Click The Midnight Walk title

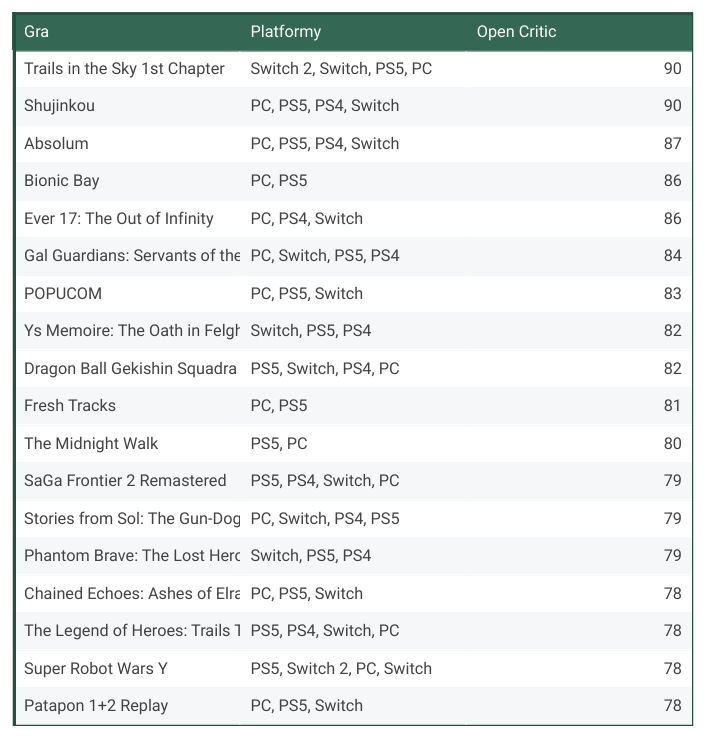pos(91,444)
